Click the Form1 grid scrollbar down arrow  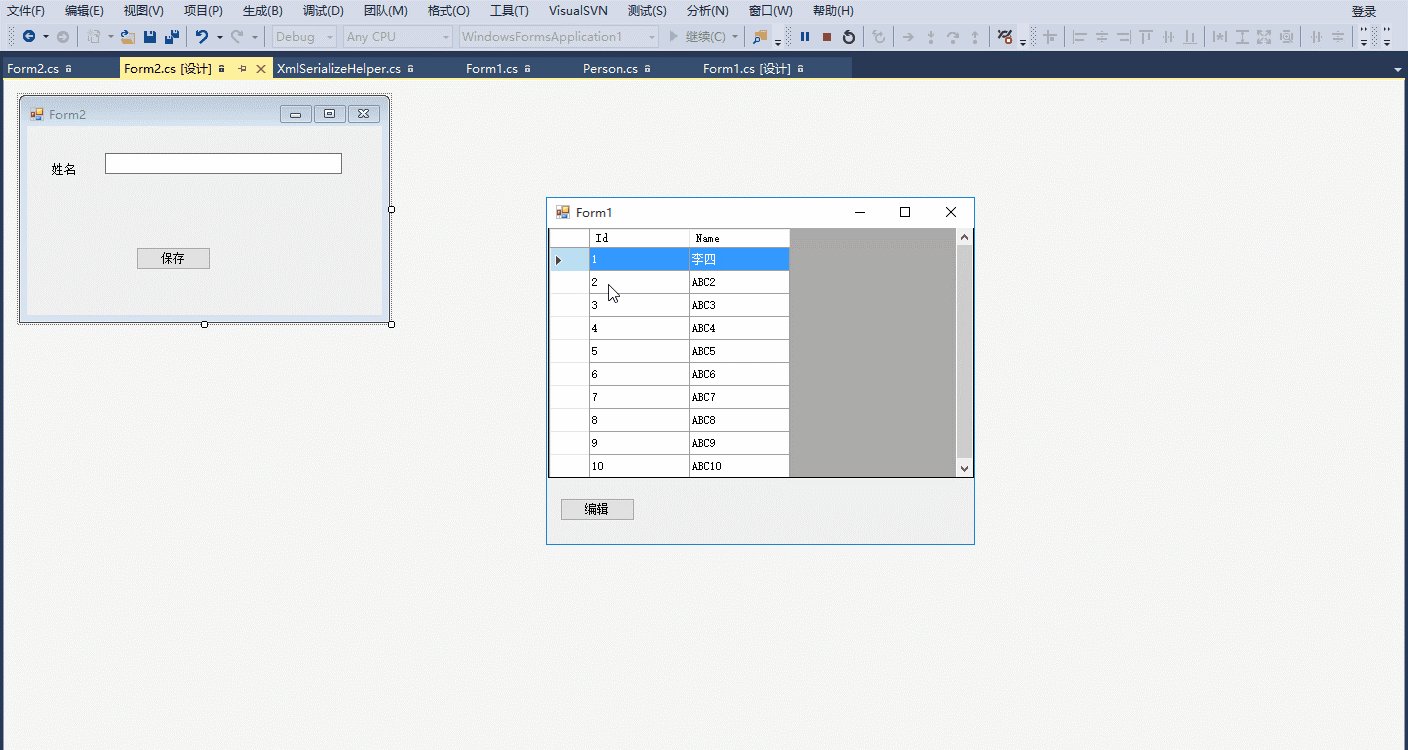(x=964, y=468)
